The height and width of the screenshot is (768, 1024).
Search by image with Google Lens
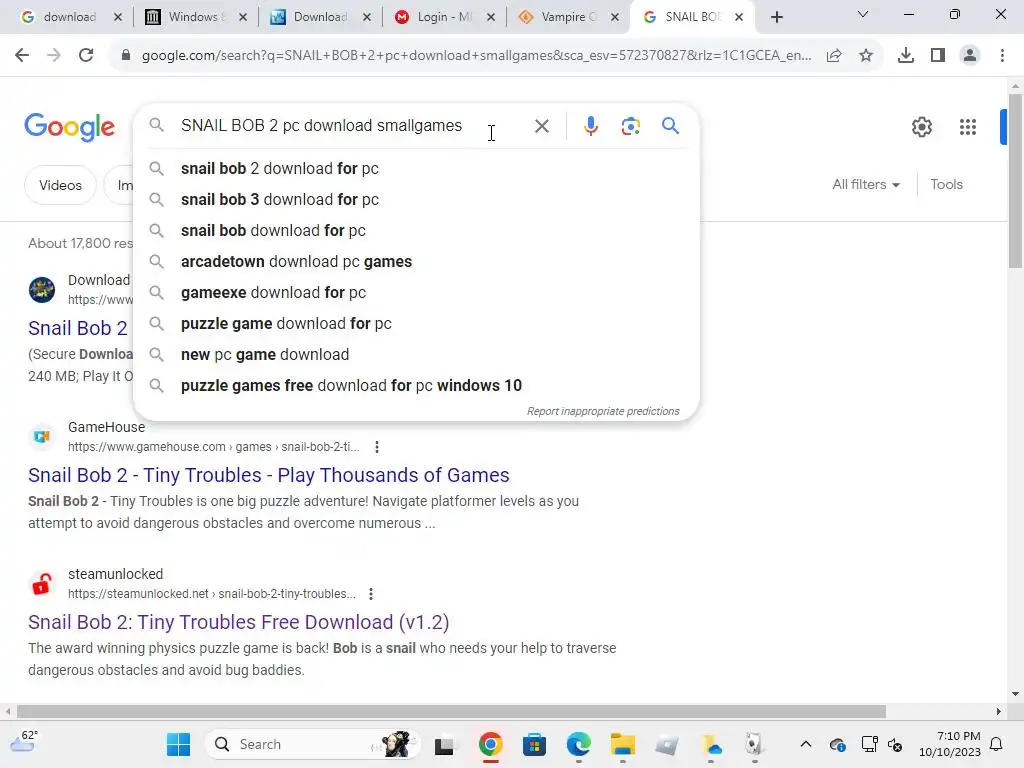coord(630,126)
